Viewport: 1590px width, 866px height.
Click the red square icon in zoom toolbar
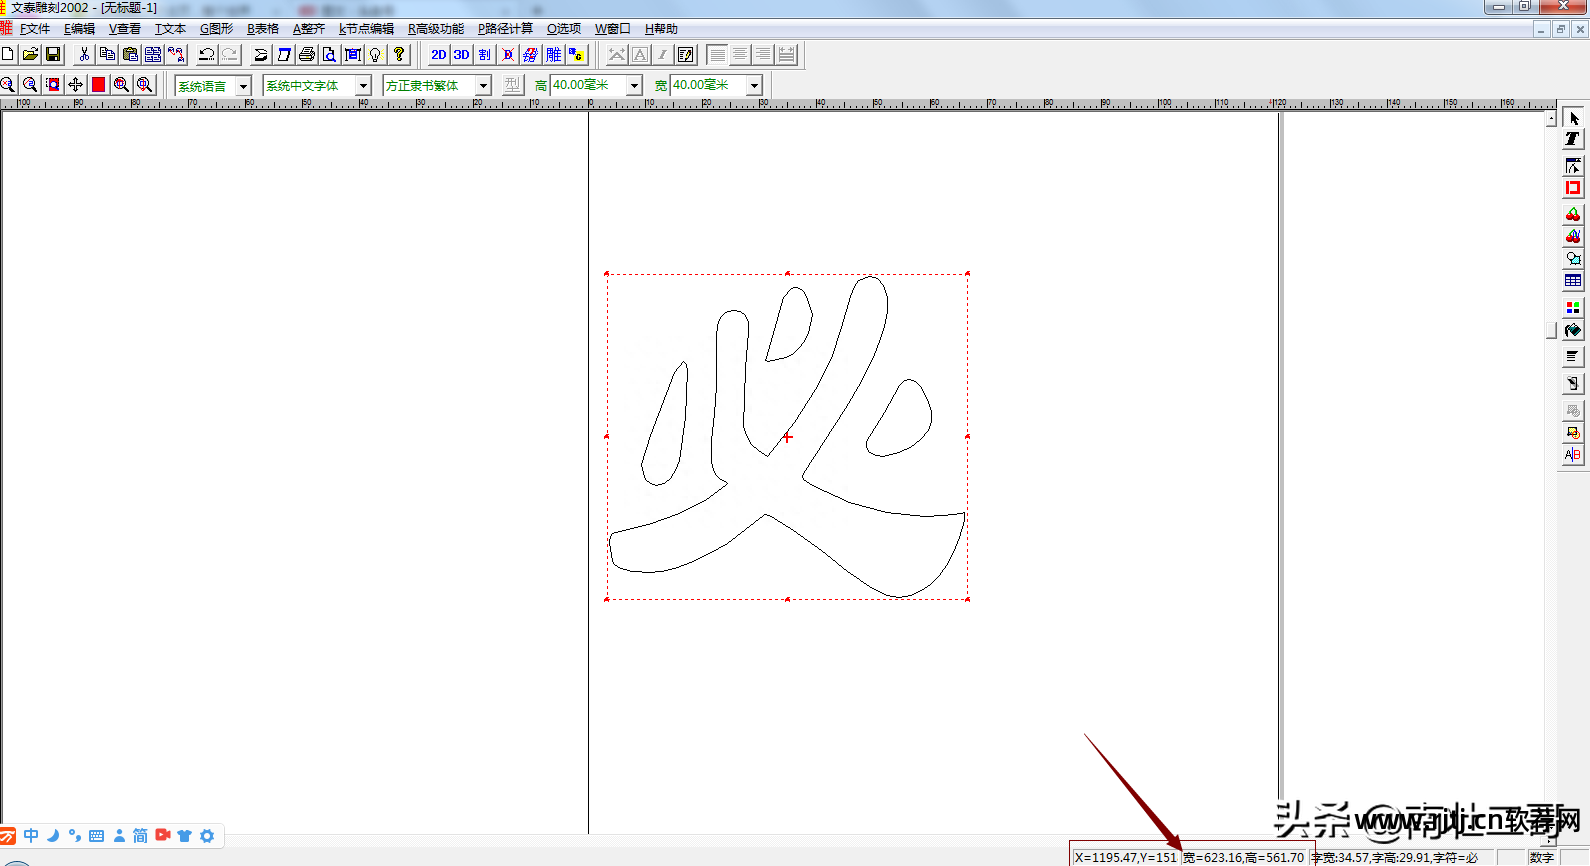[98, 85]
